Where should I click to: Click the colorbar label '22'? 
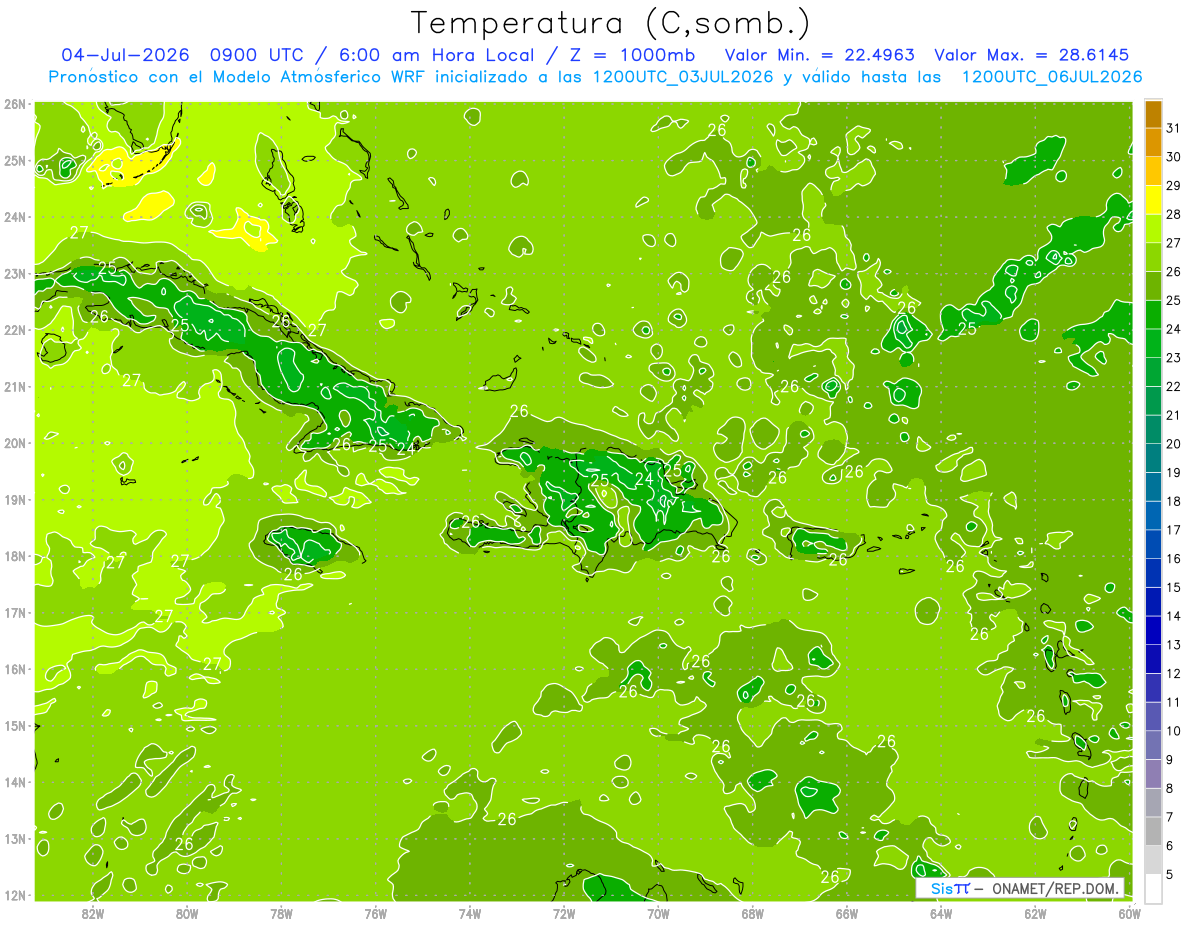(1173, 387)
